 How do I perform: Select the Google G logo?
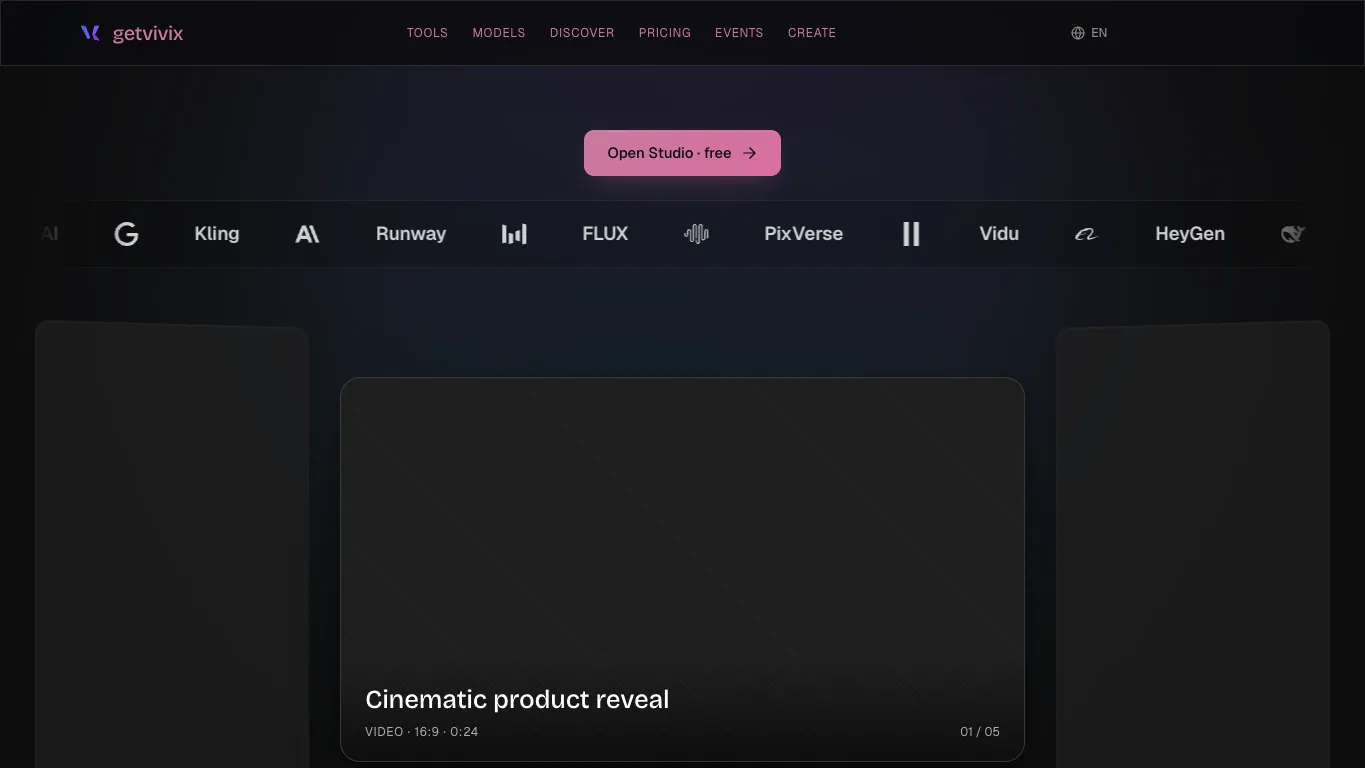click(126, 234)
